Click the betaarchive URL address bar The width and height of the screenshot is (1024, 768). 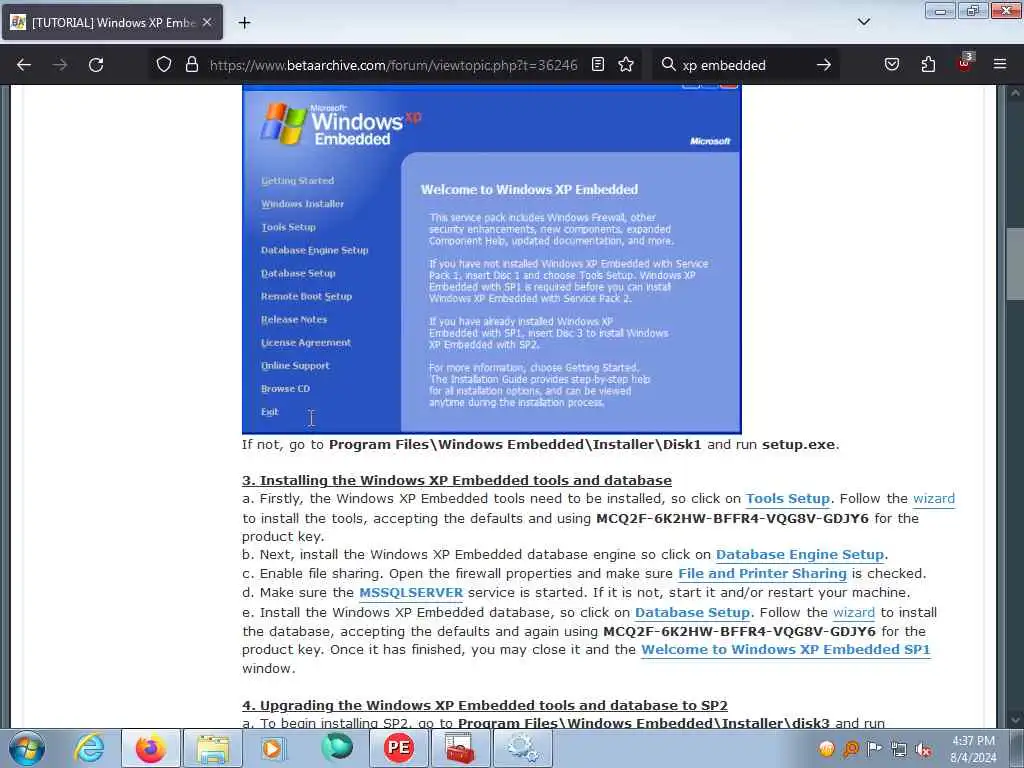pos(393,65)
